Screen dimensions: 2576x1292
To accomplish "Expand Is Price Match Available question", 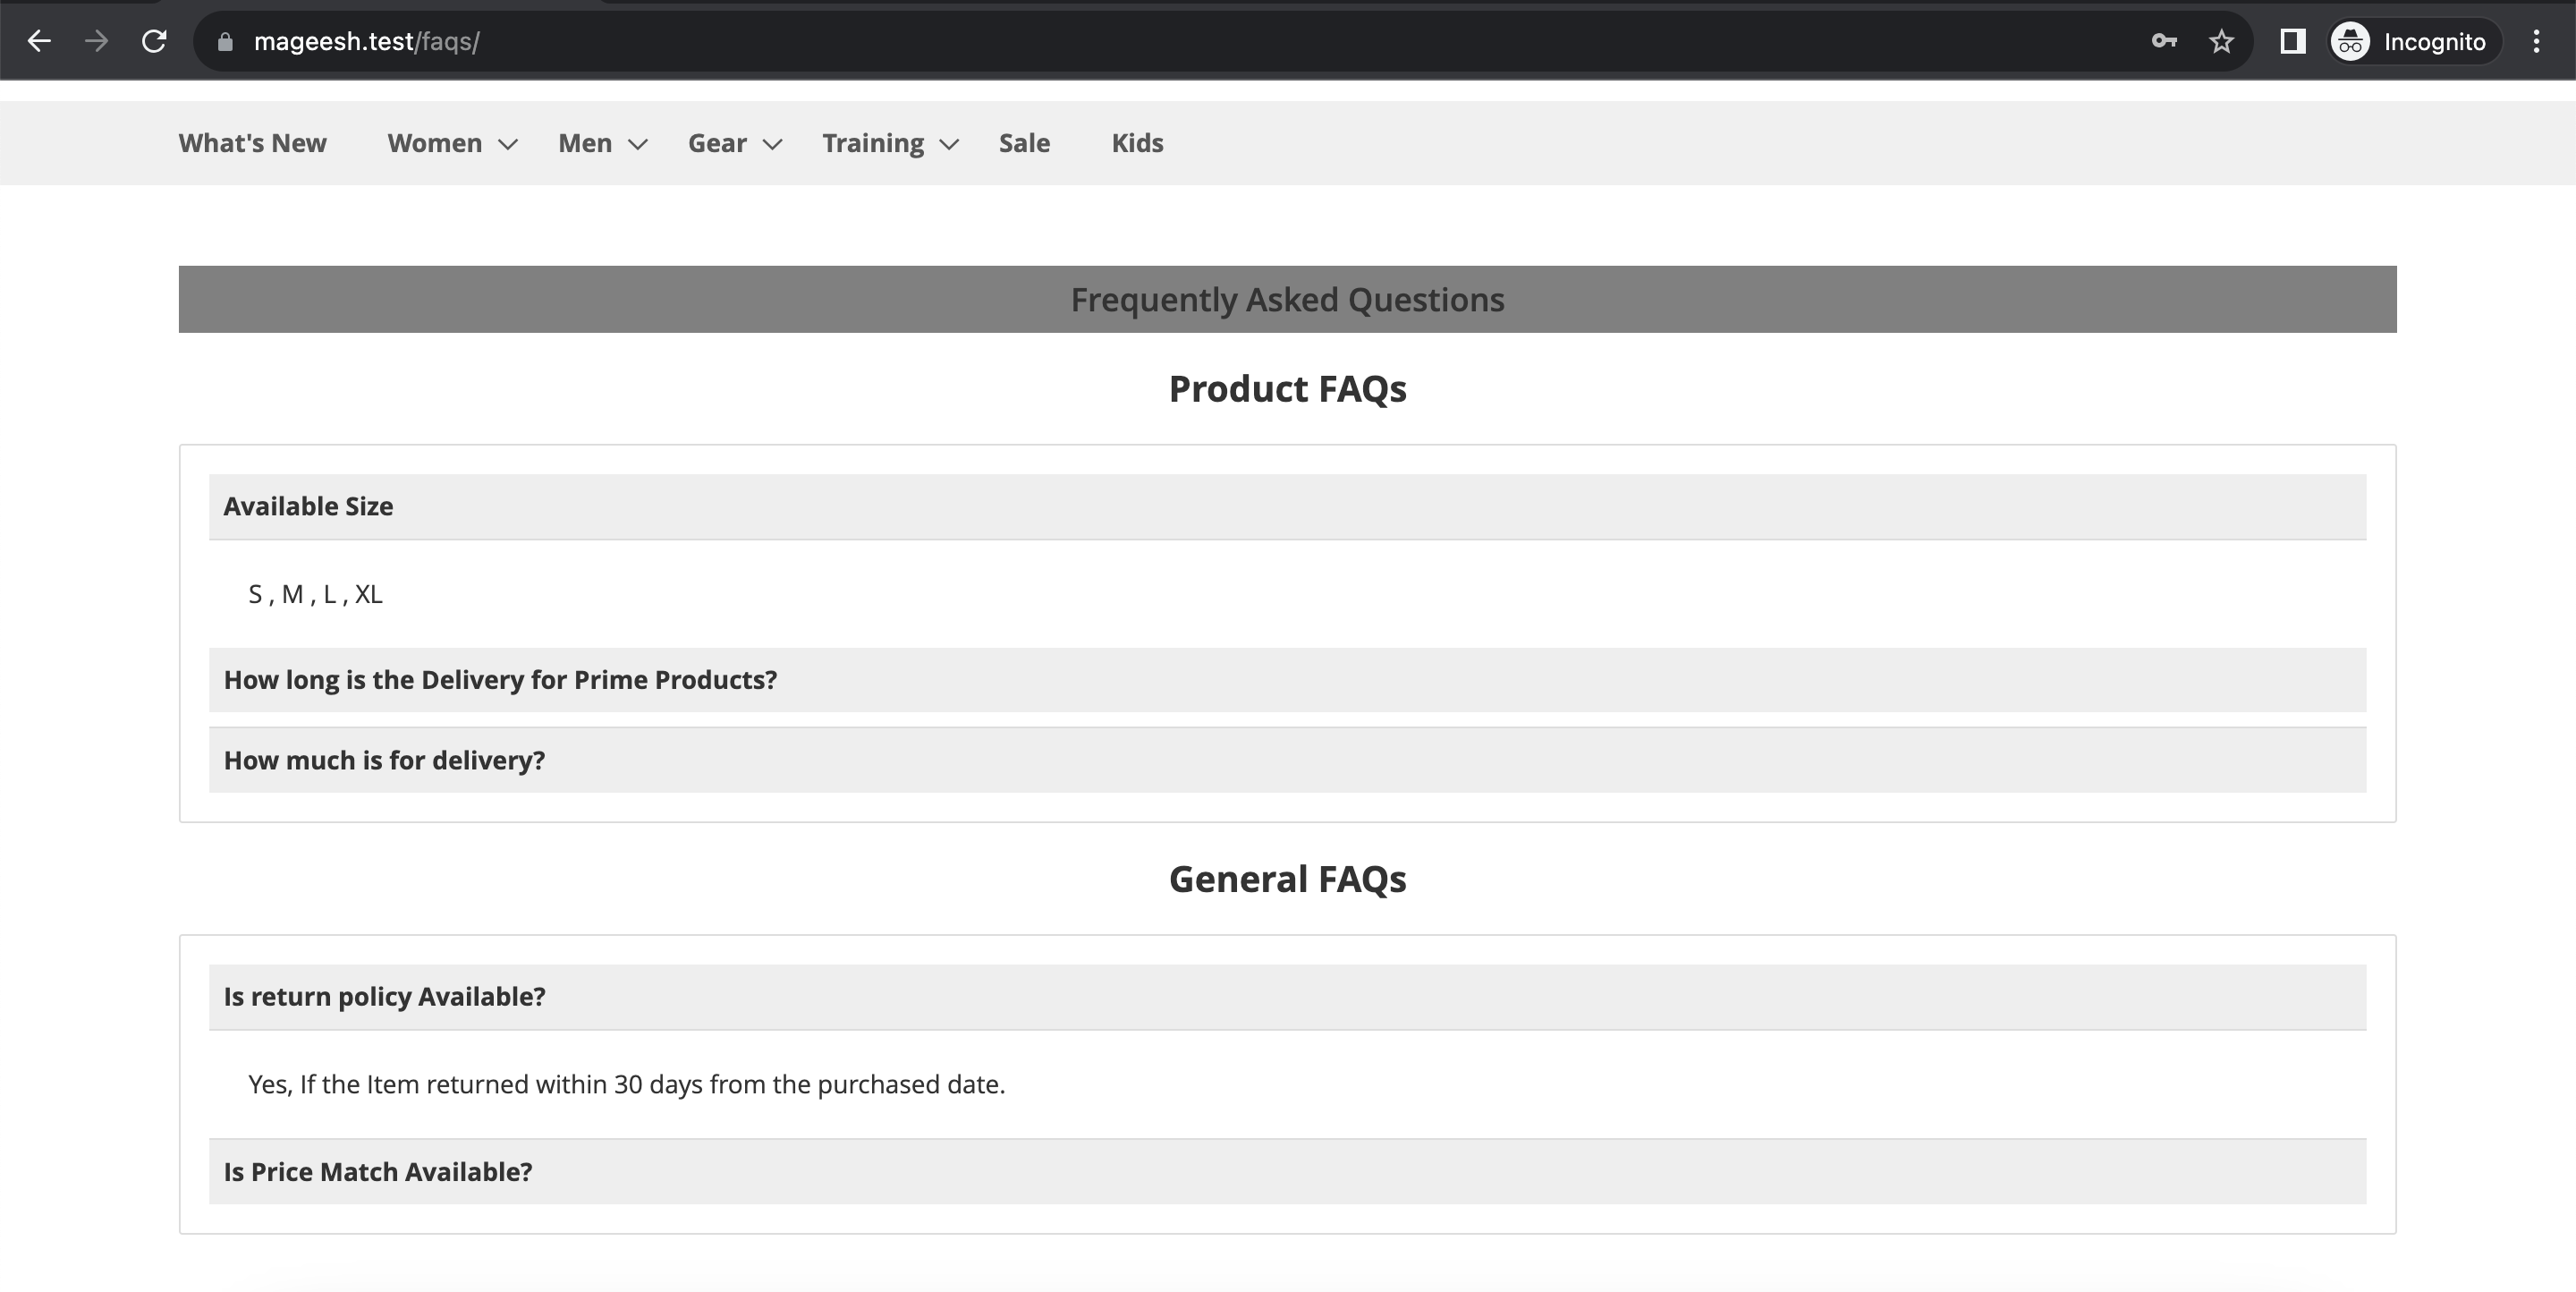I will click(x=1286, y=1171).
